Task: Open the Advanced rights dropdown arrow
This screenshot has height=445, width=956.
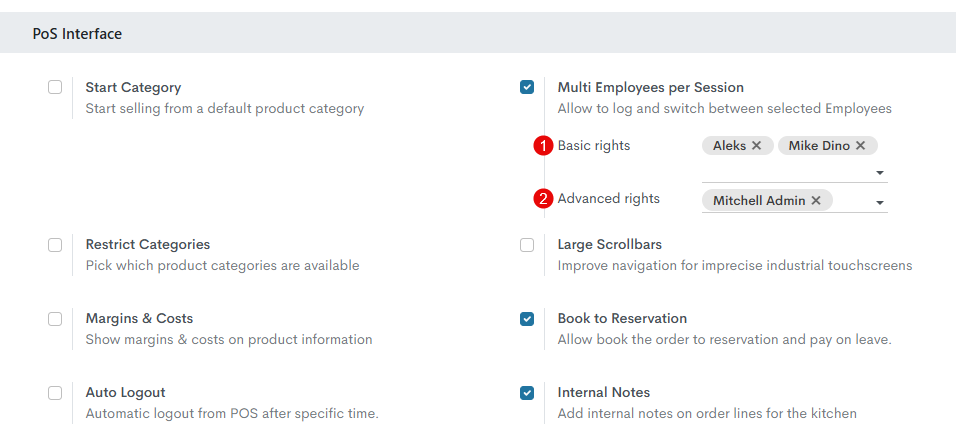Action: click(x=880, y=202)
